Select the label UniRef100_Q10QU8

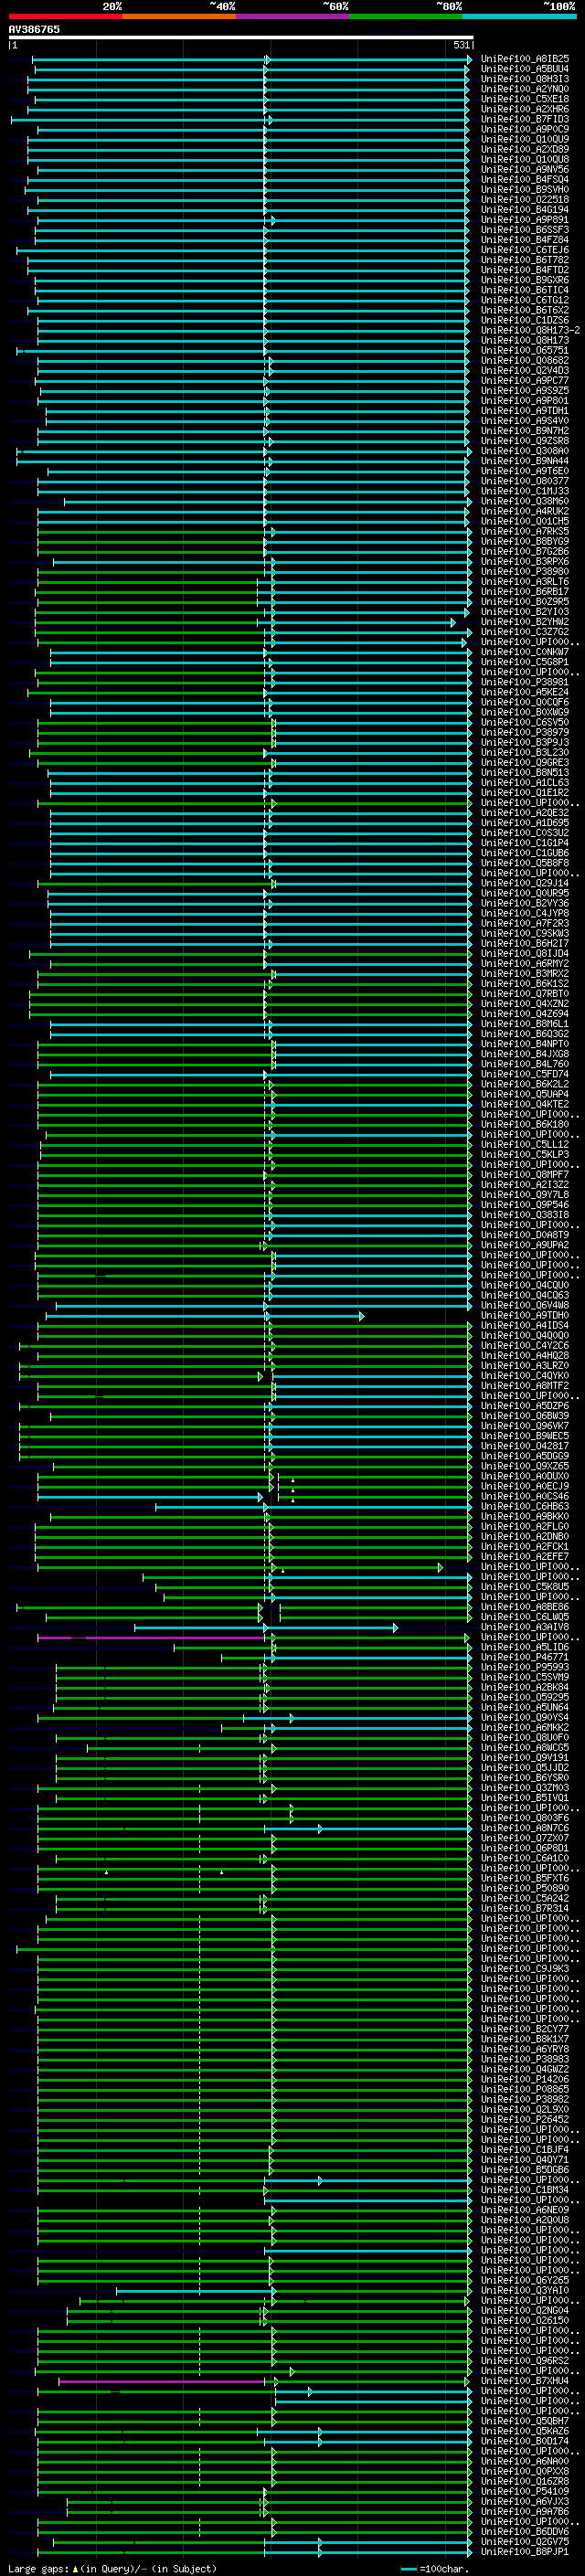pyautogui.click(x=525, y=159)
